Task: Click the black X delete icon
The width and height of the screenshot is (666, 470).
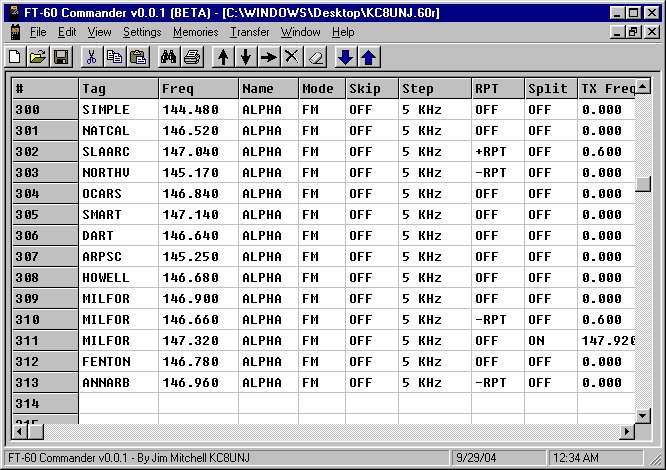Action: click(291, 57)
